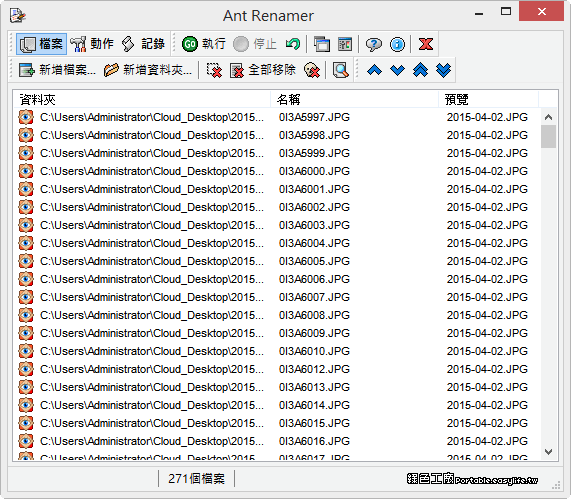Viewport: 571px width, 499px height.
Task: Select file 0I3A6005.JPG
Action: tap(314, 261)
